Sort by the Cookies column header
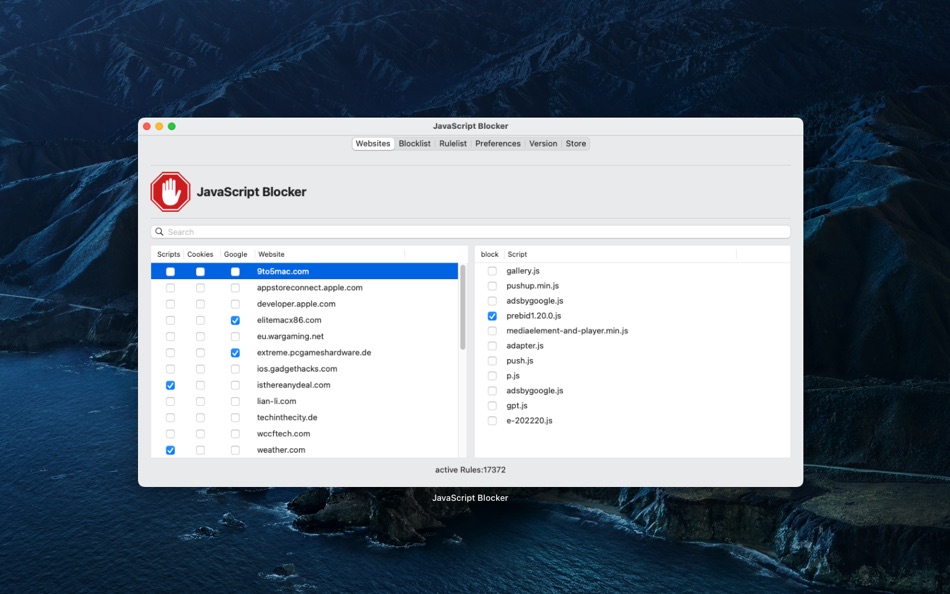This screenshot has height=594, width=950. click(200, 255)
